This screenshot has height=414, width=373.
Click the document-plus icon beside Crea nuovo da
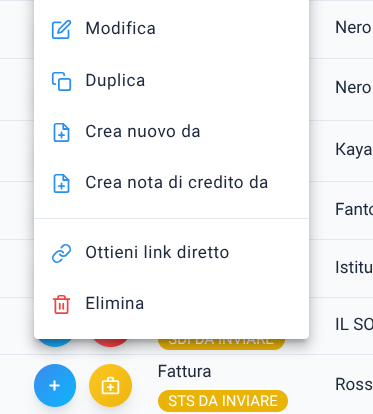pos(61,133)
